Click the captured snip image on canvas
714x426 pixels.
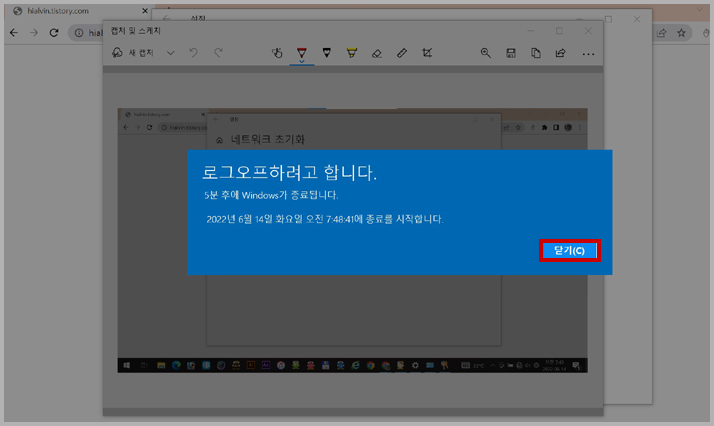click(352, 240)
